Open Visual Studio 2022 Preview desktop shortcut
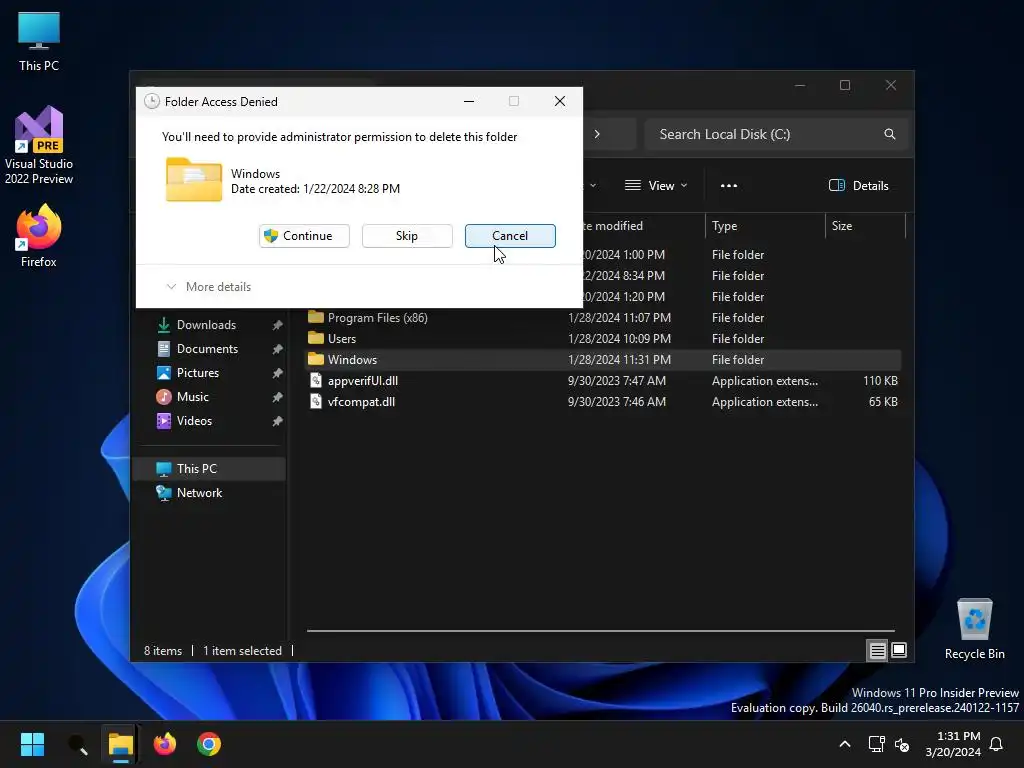The image size is (1024, 768). 39,144
